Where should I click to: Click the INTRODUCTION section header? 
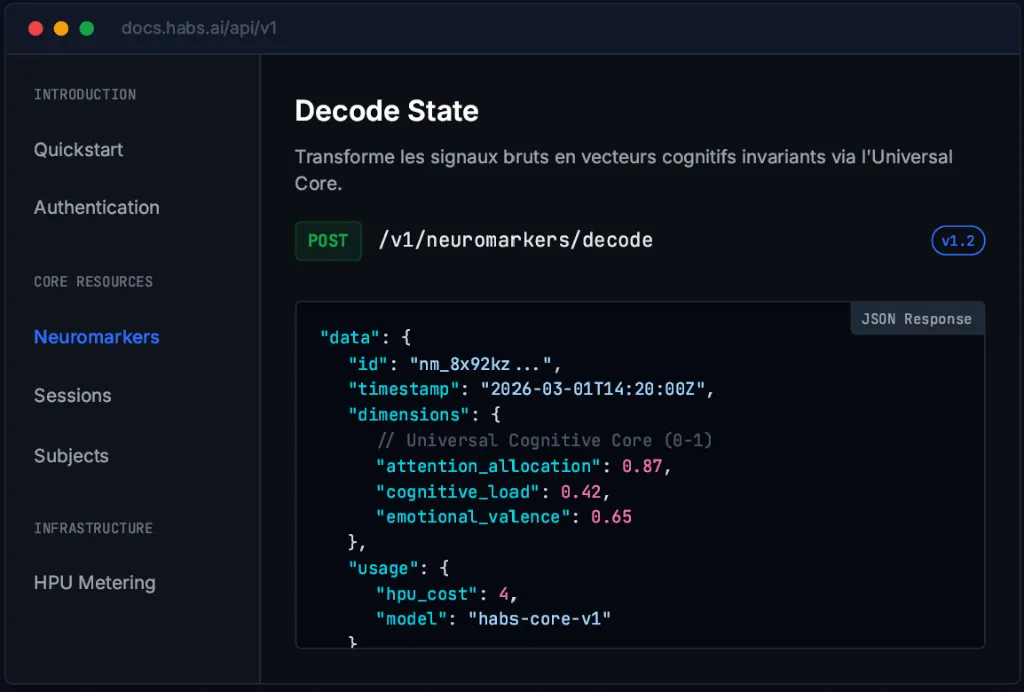84,95
